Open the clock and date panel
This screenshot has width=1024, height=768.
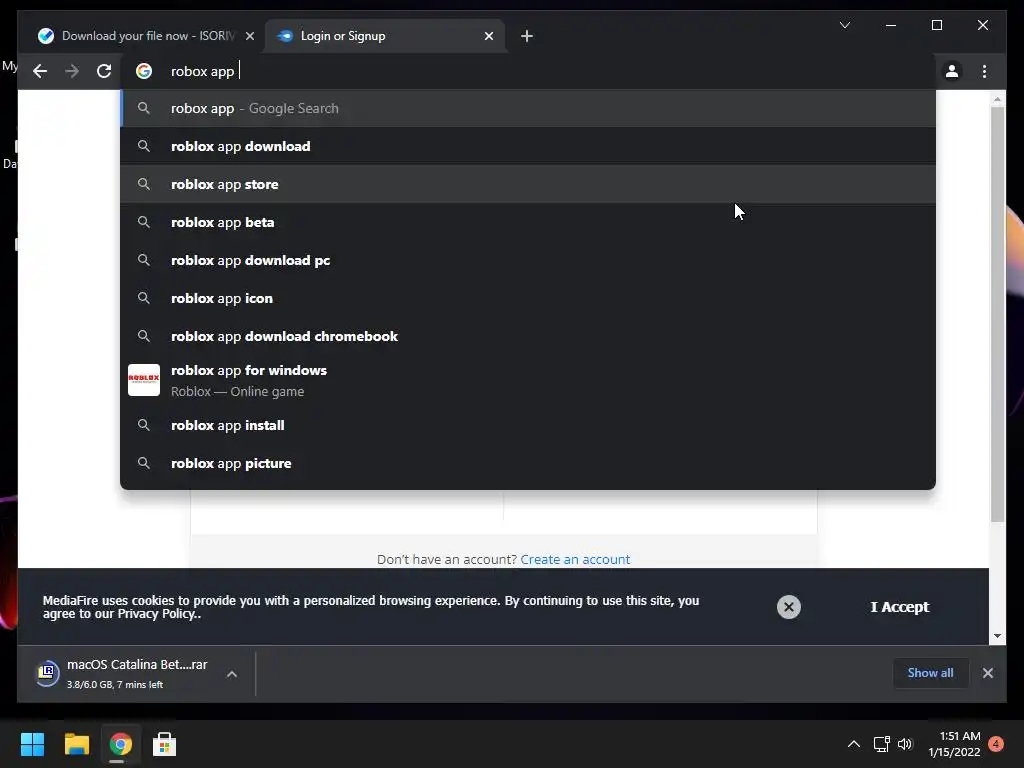[x=954, y=744]
